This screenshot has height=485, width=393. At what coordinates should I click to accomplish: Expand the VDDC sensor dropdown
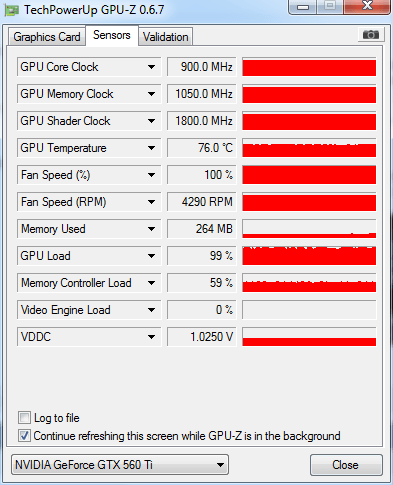click(x=151, y=337)
